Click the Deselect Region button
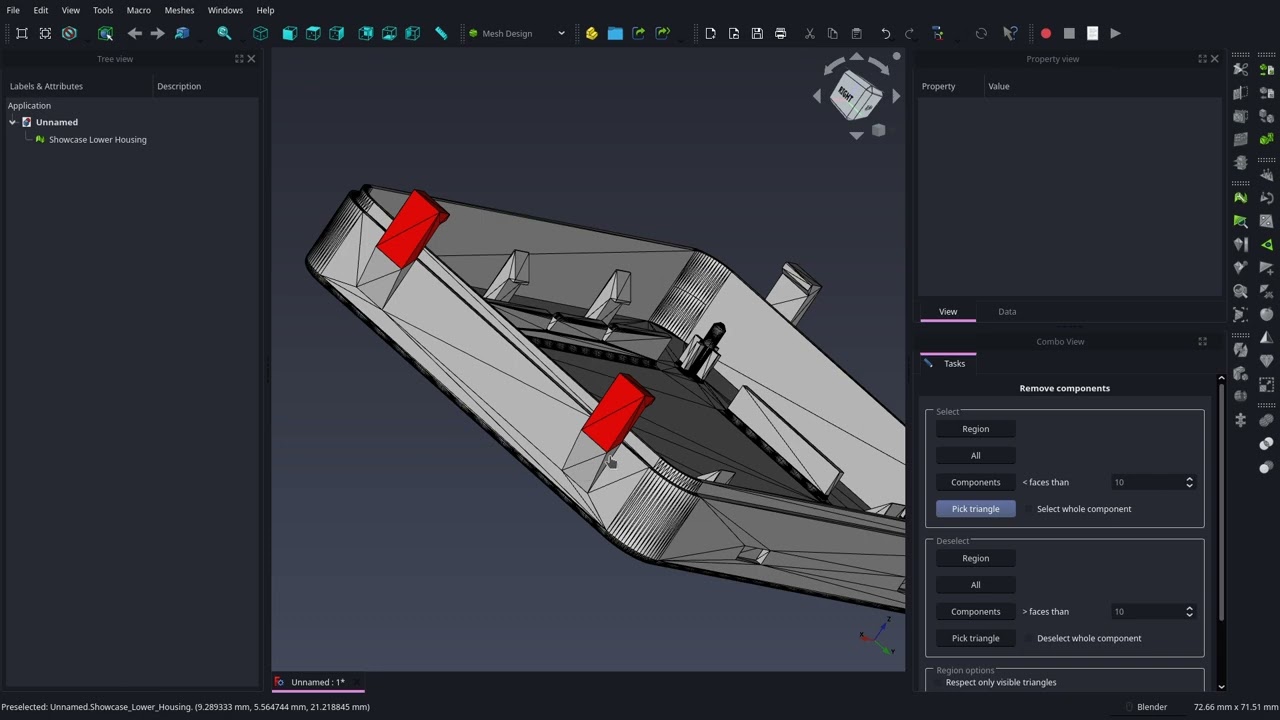 pyautogui.click(x=975, y=558)
